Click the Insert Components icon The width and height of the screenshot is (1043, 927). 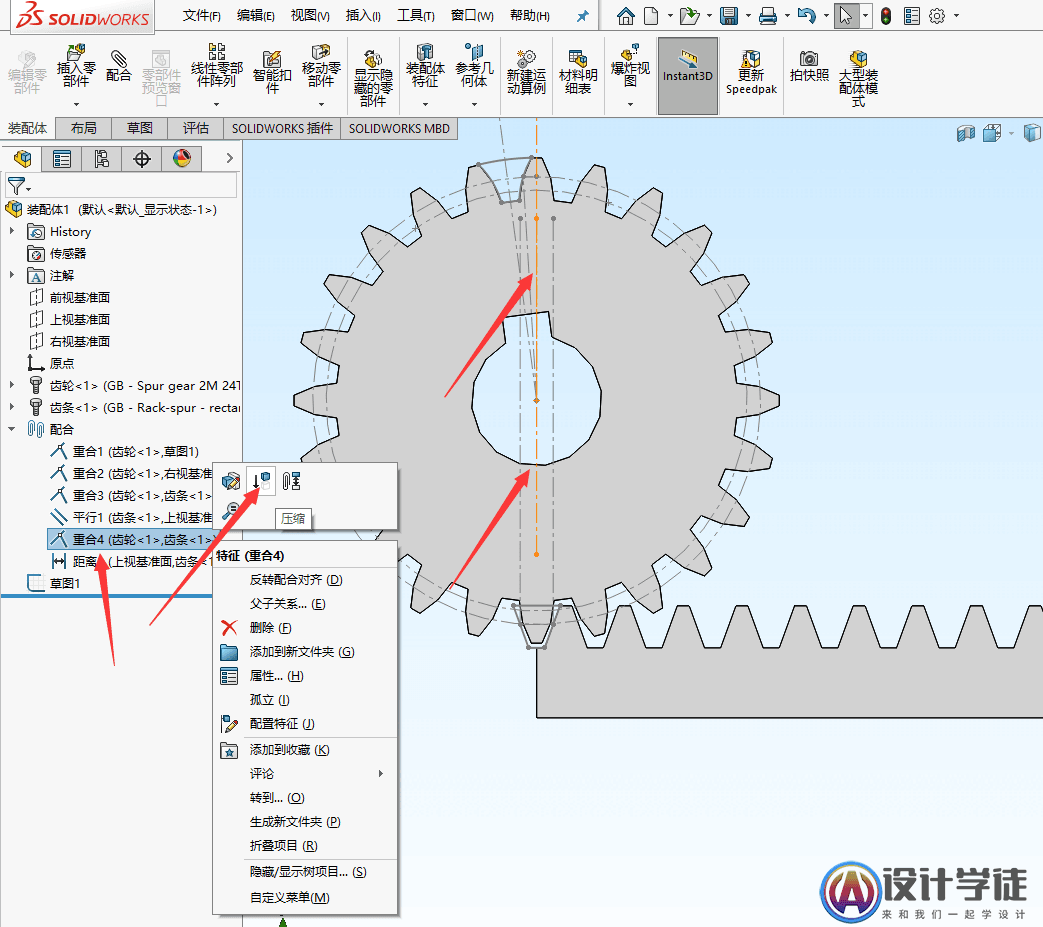click(76, 66)
